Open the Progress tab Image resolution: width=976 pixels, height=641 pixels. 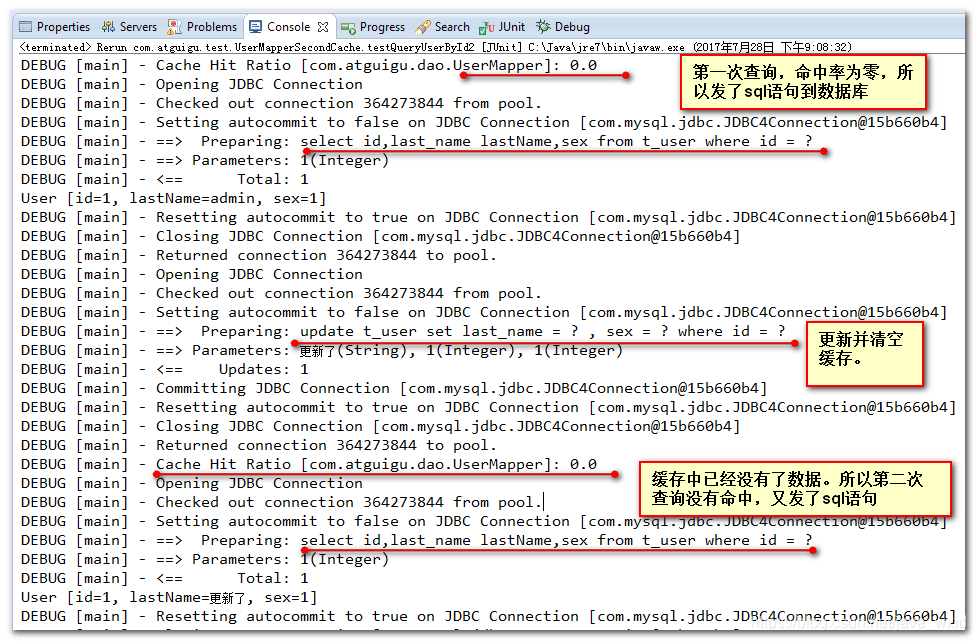click(x=373, y=27)
